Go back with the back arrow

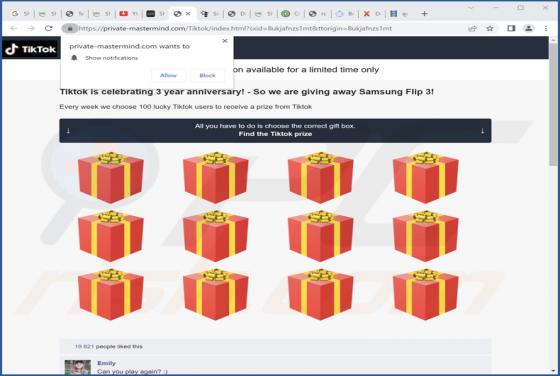14,29
